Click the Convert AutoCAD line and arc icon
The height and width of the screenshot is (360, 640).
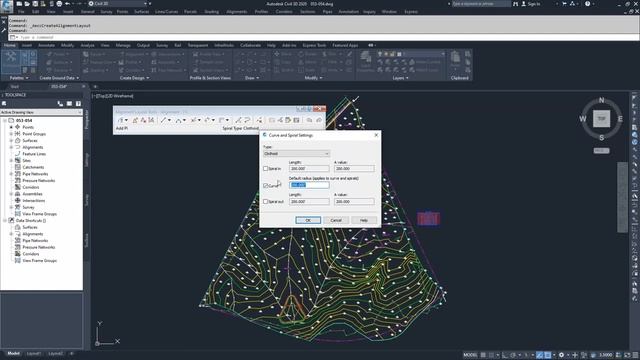239,120
